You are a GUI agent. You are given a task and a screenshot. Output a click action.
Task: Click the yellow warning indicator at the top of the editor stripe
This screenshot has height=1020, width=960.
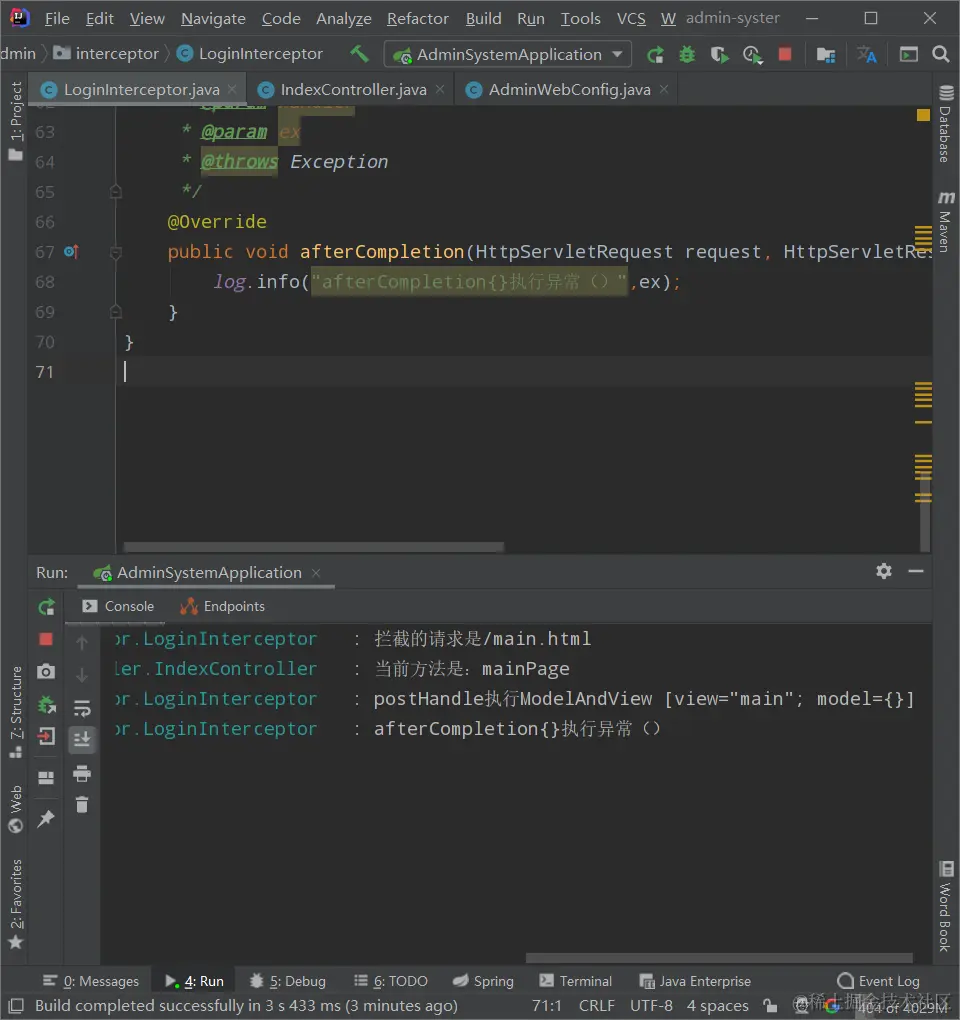pyautogui.click(x=923, y=115)
